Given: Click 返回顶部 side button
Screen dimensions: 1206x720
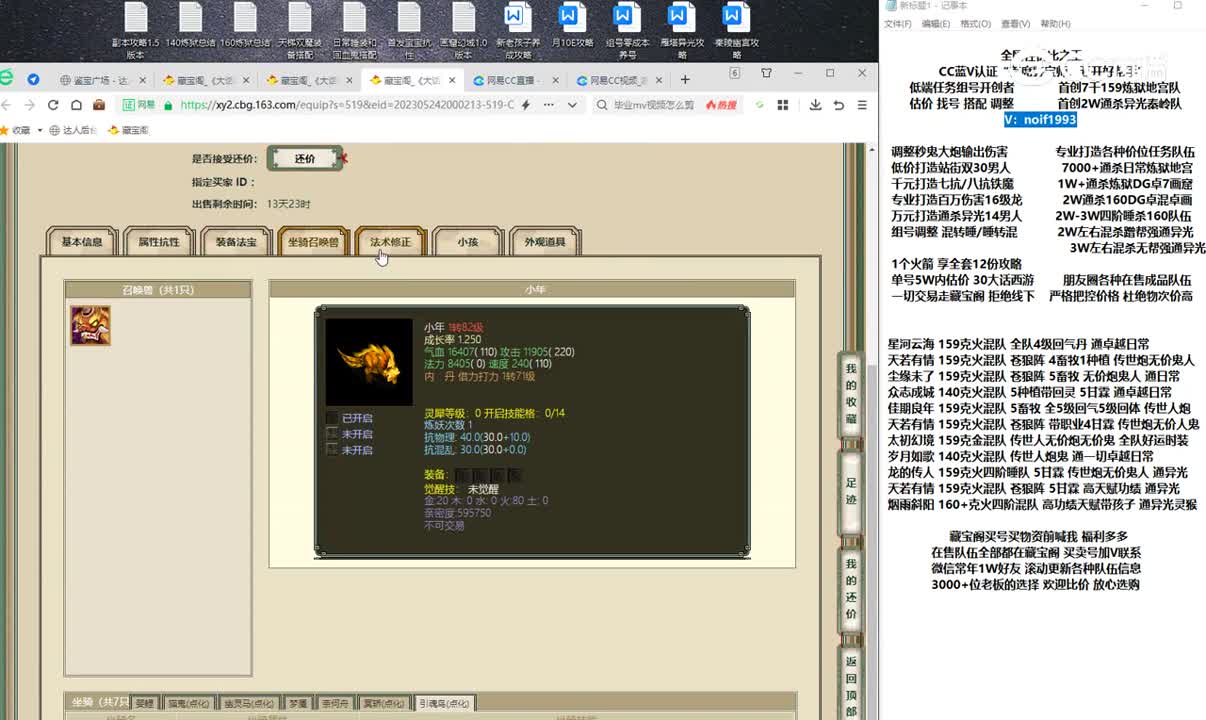Looking at the screenshot, I should 851,684.
